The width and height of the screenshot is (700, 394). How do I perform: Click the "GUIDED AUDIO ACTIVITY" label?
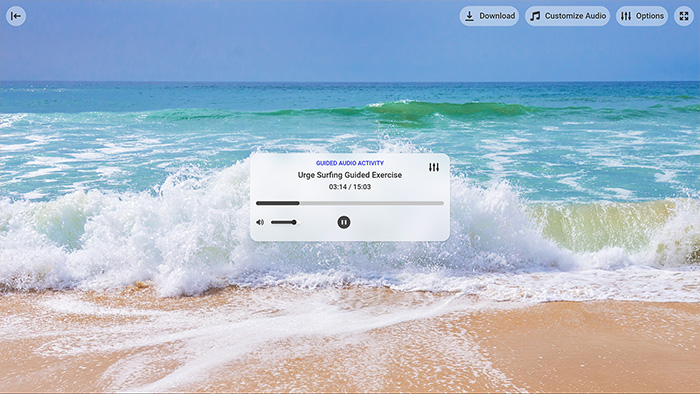(350, 163)
